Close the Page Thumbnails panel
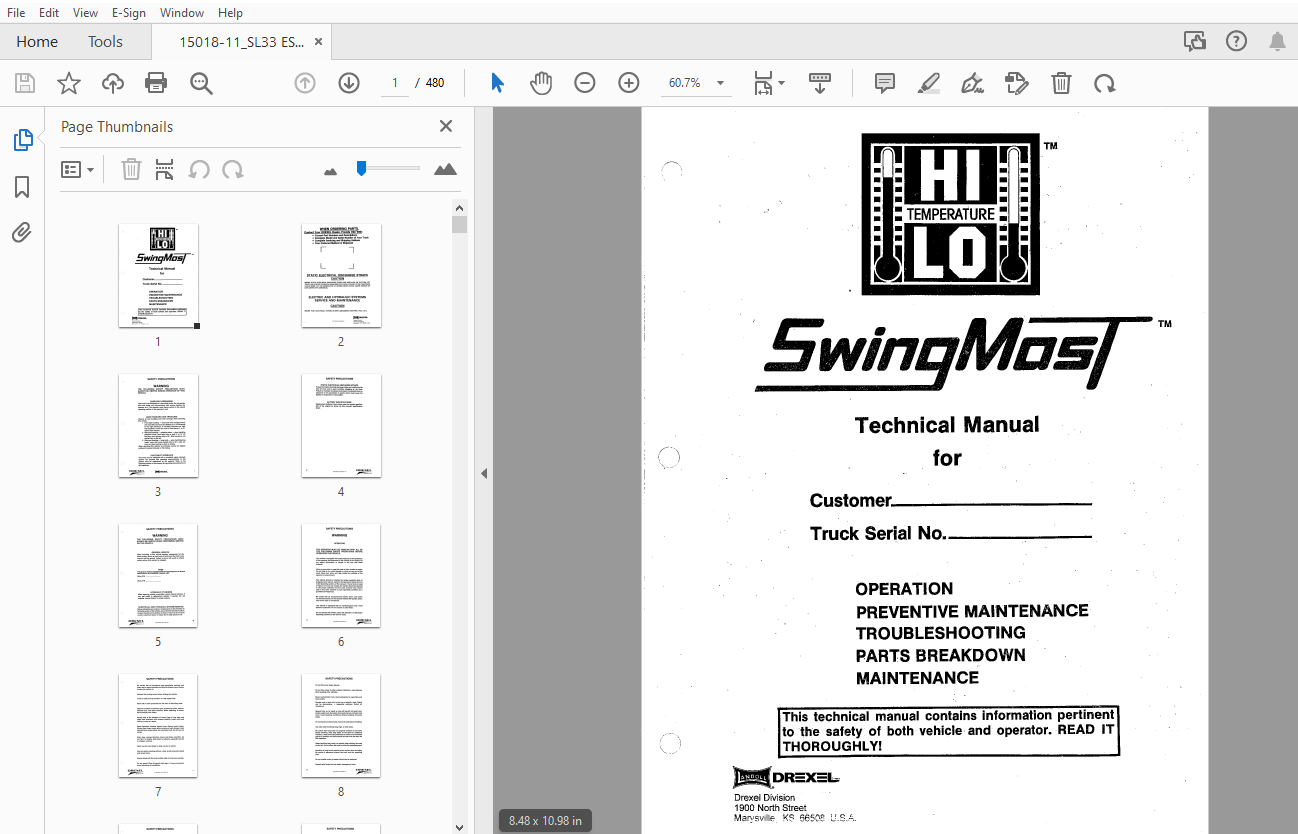 point(446,126)
